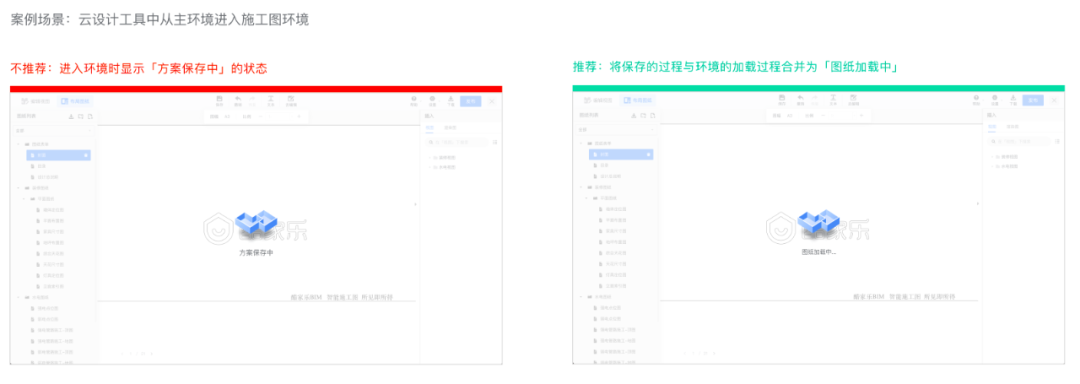Click the '图纸加载中...' loading label
This screenshot has width=1080, height=384.
[x=819, y=253]
